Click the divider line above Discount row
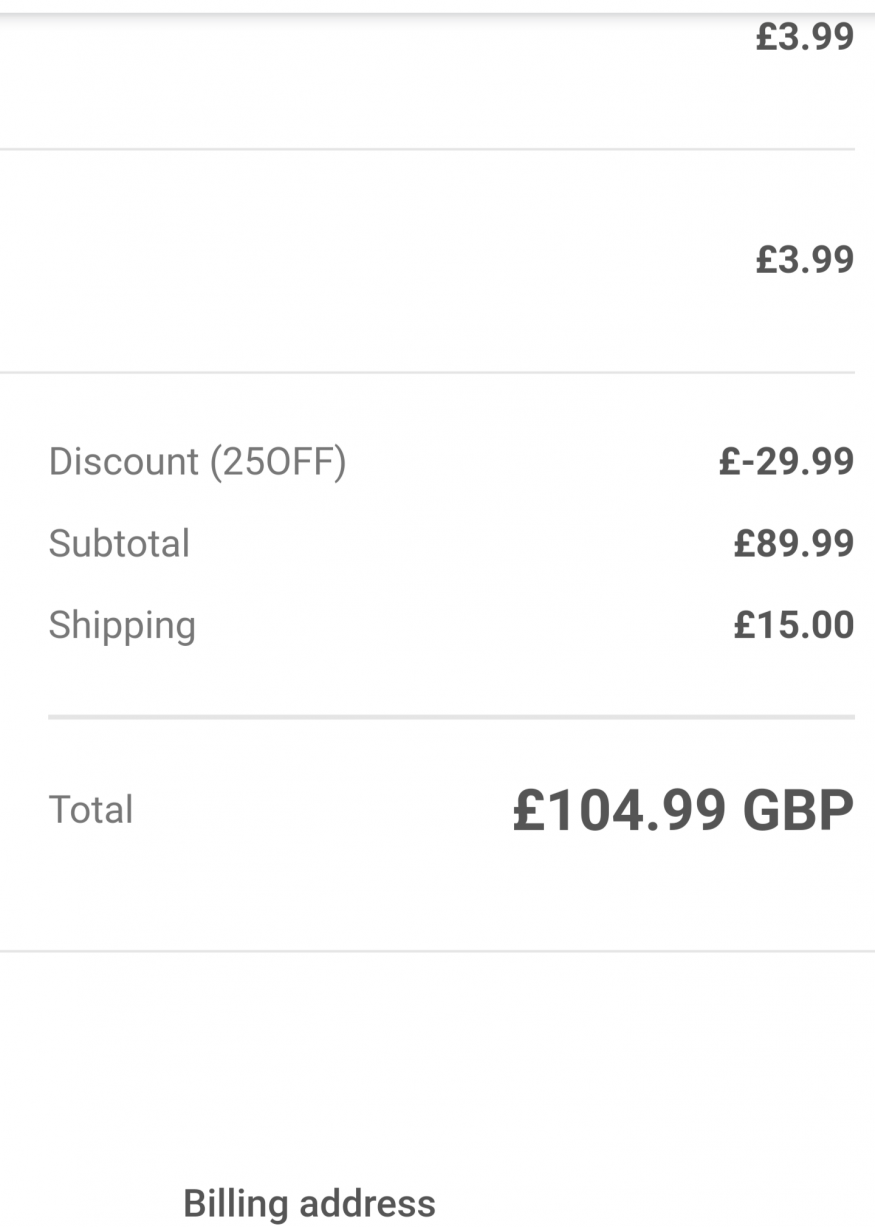The width and height of the screenshot is (875, 1227). click(x=427, y=373)
